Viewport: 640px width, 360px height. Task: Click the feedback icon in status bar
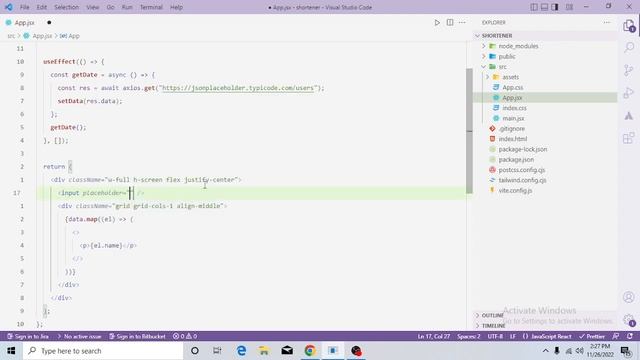pos(616,336)
